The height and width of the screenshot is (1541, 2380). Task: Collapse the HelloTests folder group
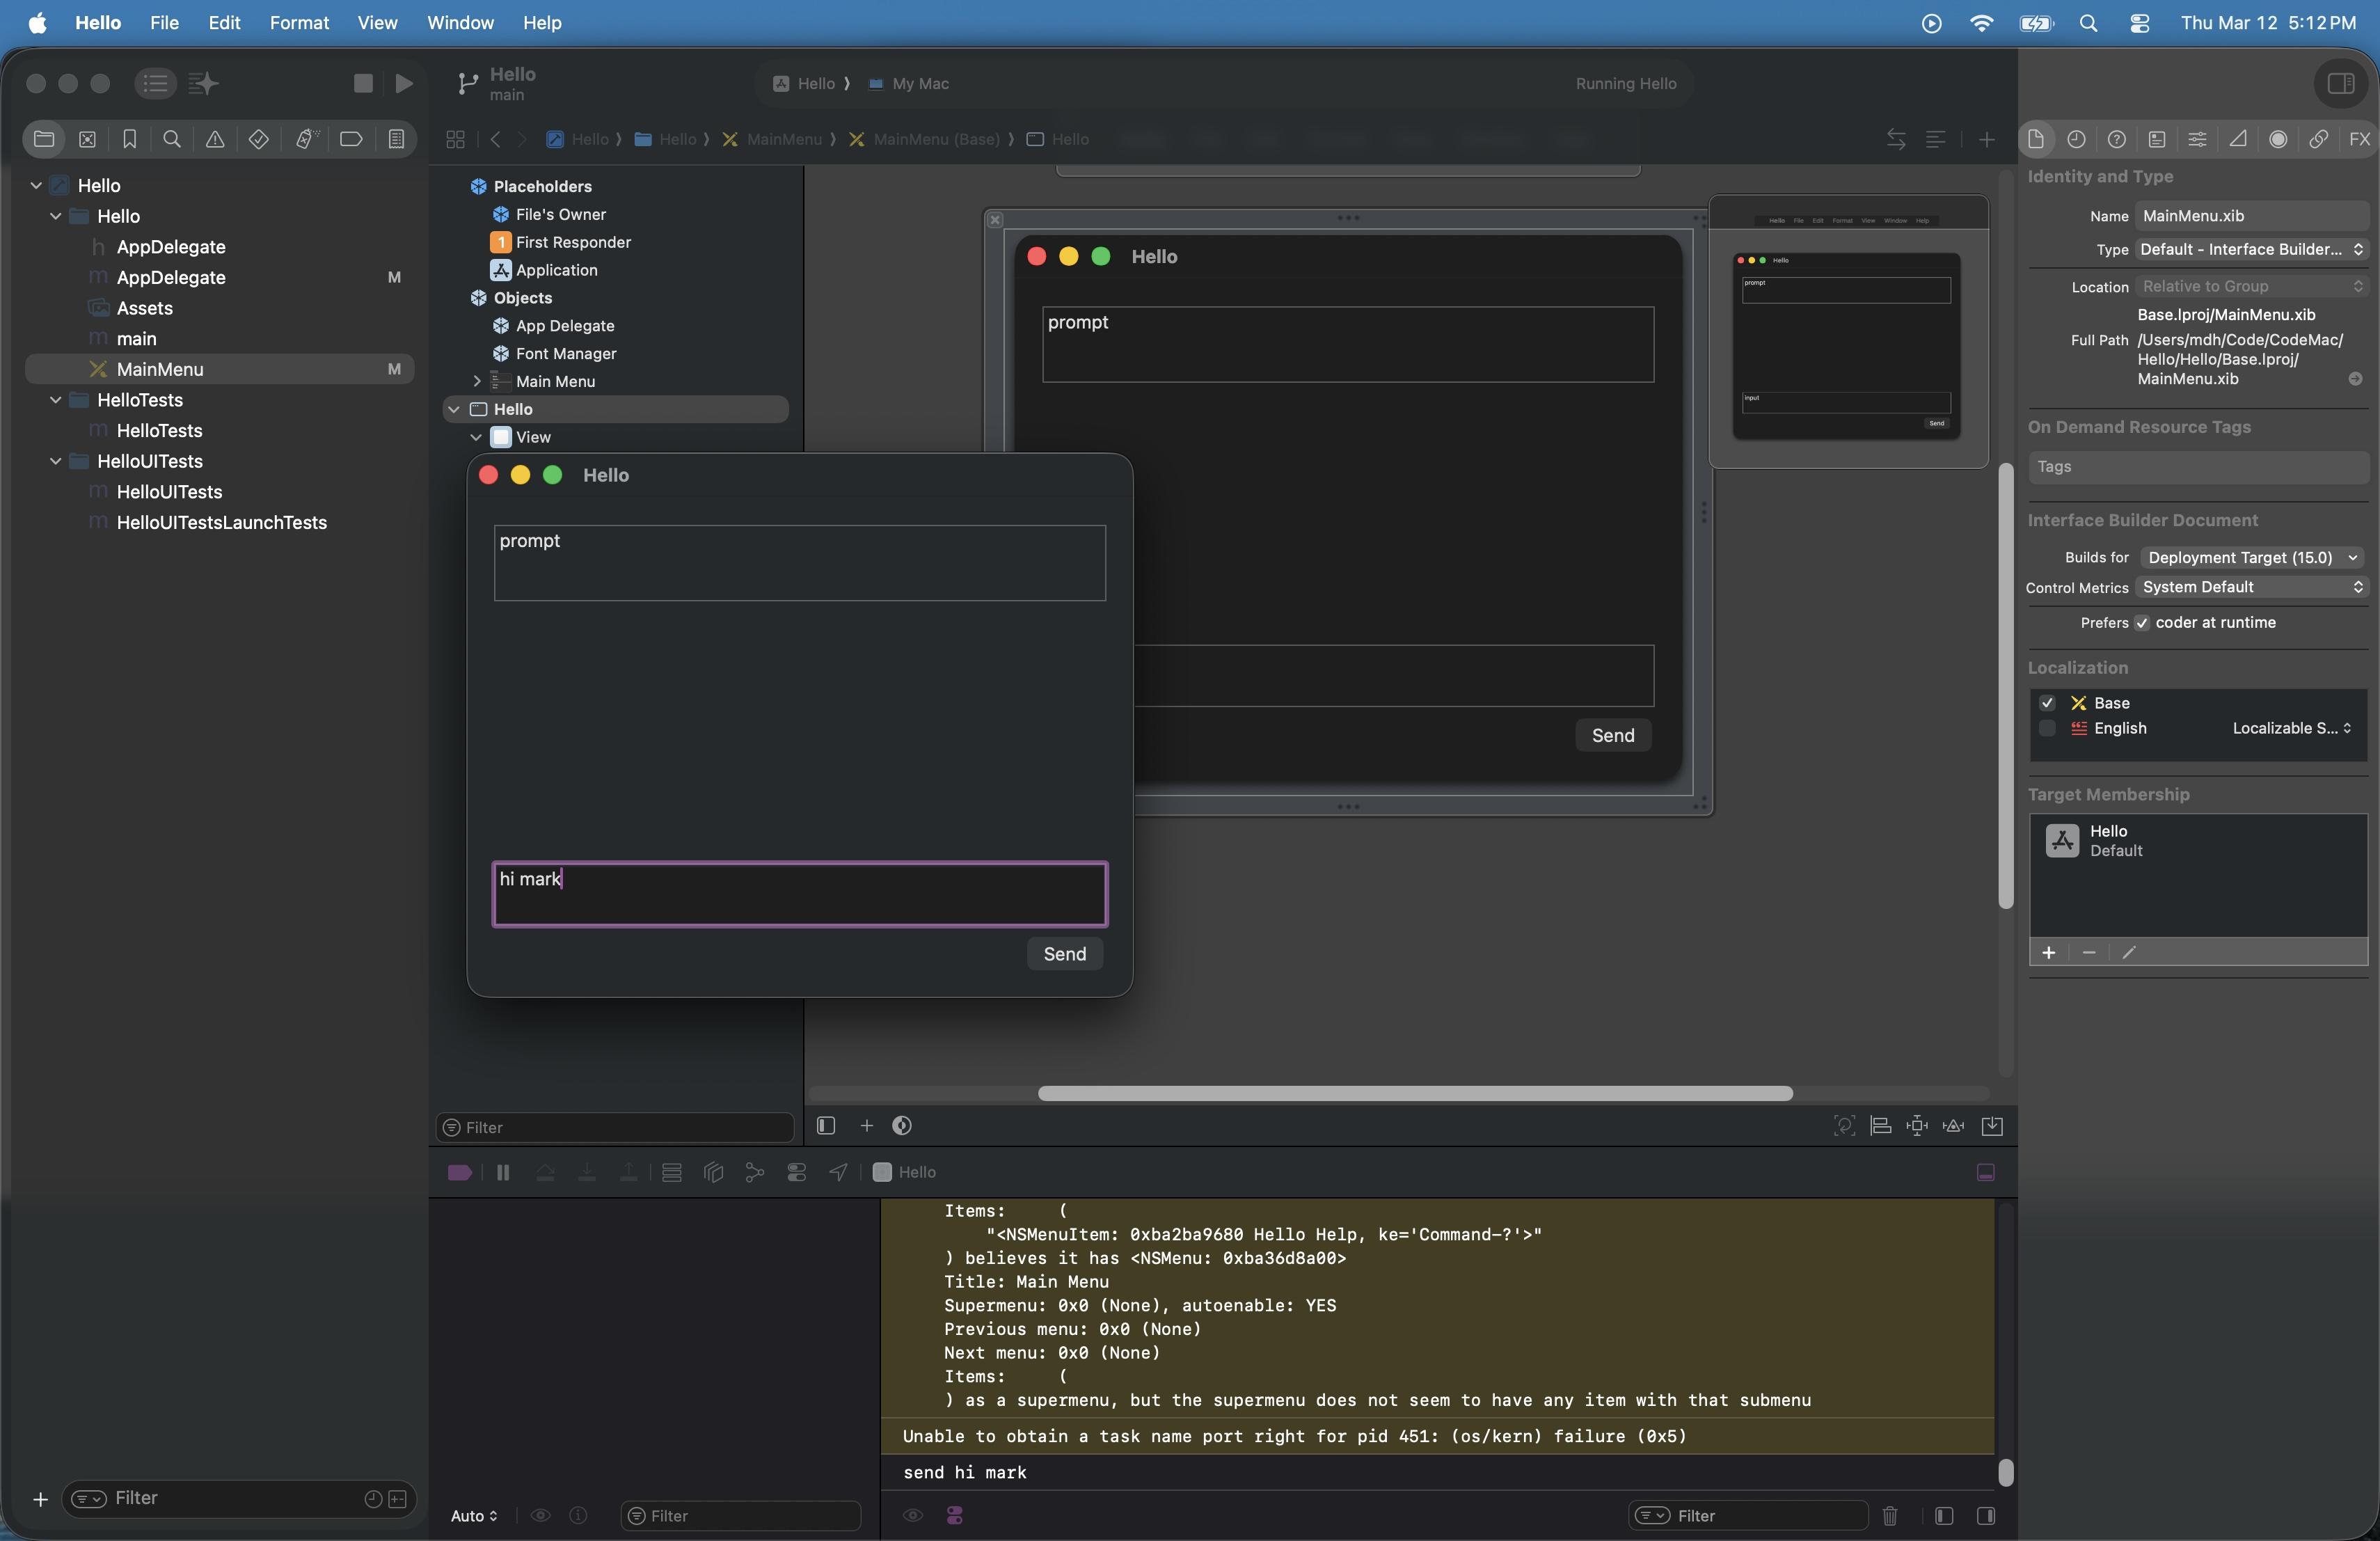(56, 400)
